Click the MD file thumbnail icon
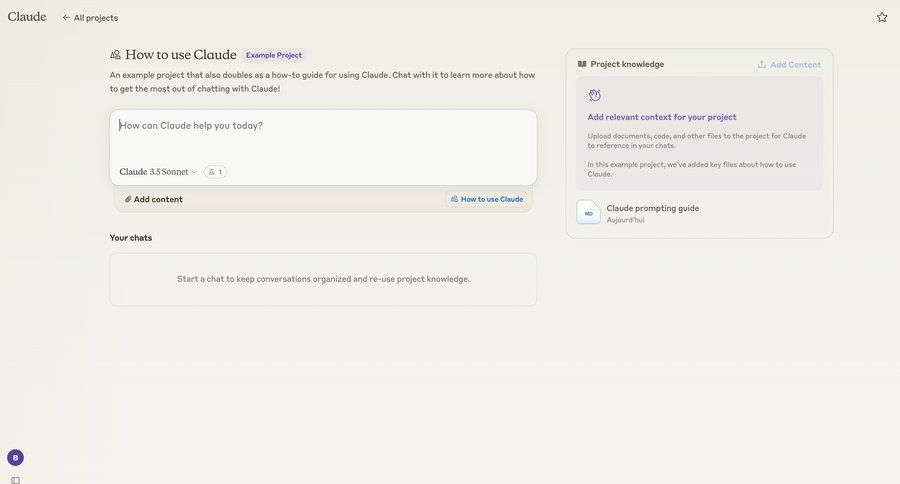This screenshot has width=900, height=484. [588, 212]
